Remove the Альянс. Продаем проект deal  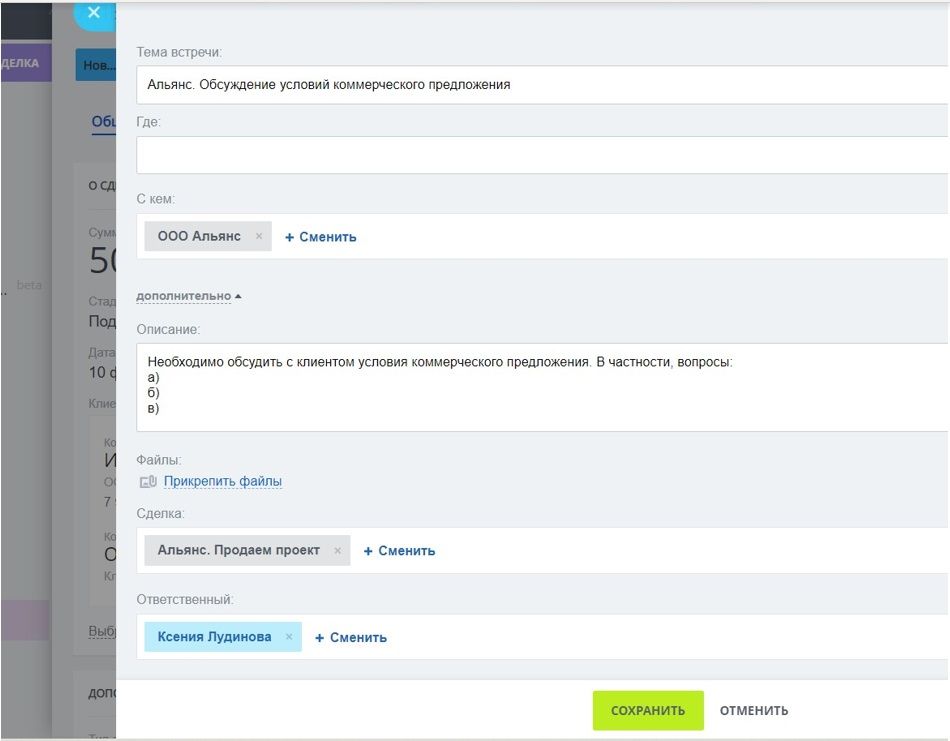(338, 551)
